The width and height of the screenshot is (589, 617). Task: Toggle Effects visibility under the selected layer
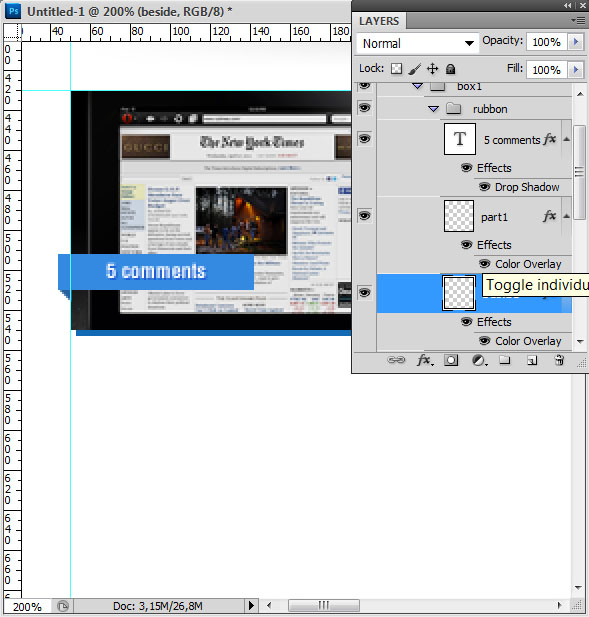click(x=466, y=322)
